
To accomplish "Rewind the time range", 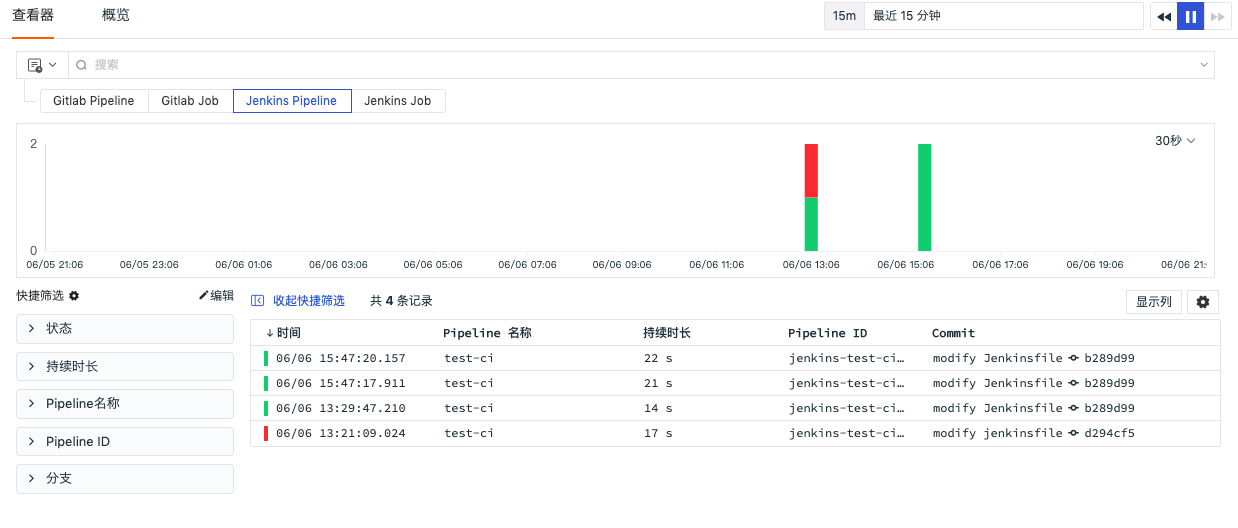I will [x=1164, y=16].
